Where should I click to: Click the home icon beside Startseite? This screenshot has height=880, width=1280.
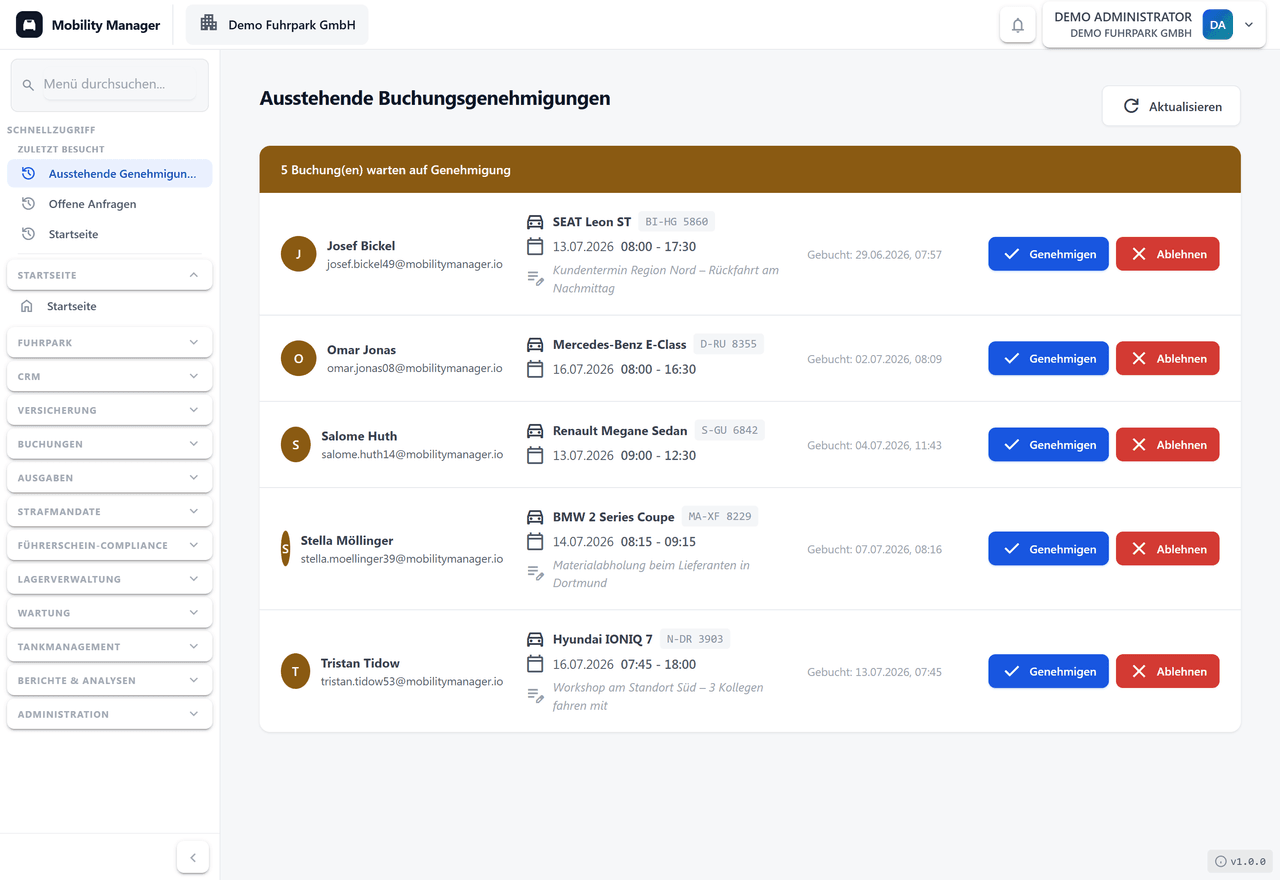27,306
